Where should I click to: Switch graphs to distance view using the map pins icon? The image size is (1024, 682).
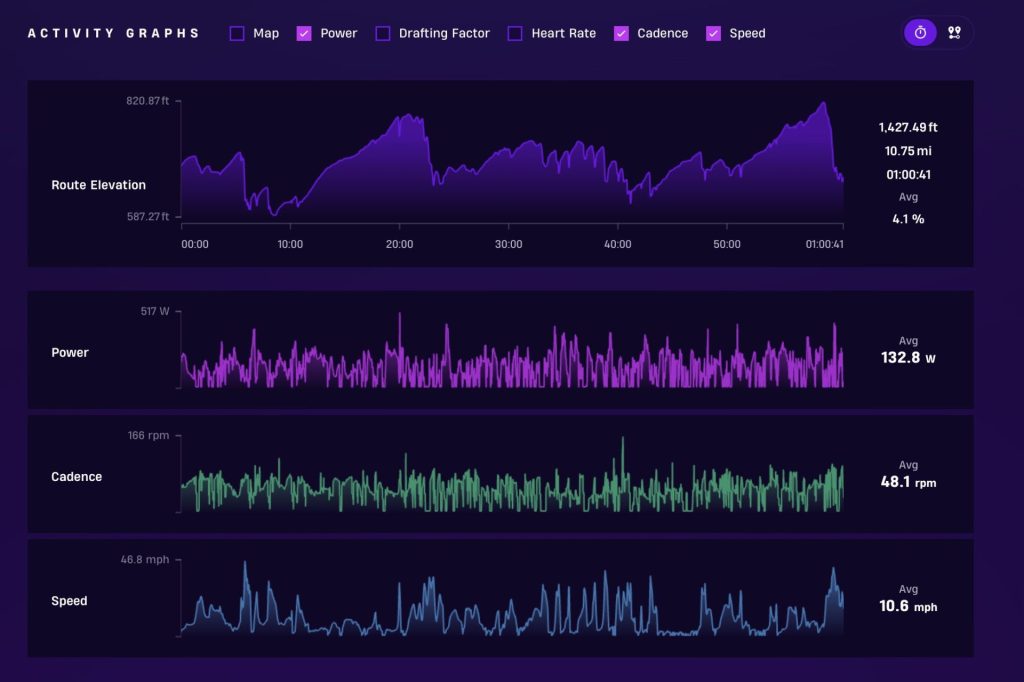pyautogui.click(x=954, y=33)
